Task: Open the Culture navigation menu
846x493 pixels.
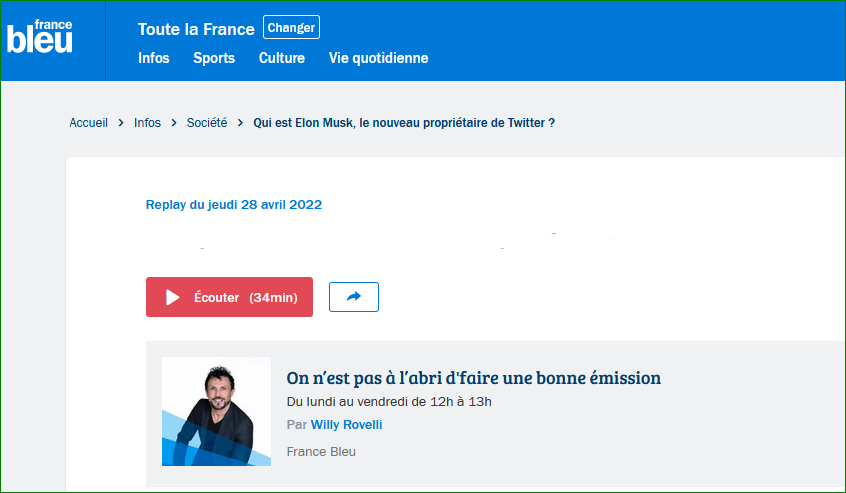Action: [x=282, y=58]
